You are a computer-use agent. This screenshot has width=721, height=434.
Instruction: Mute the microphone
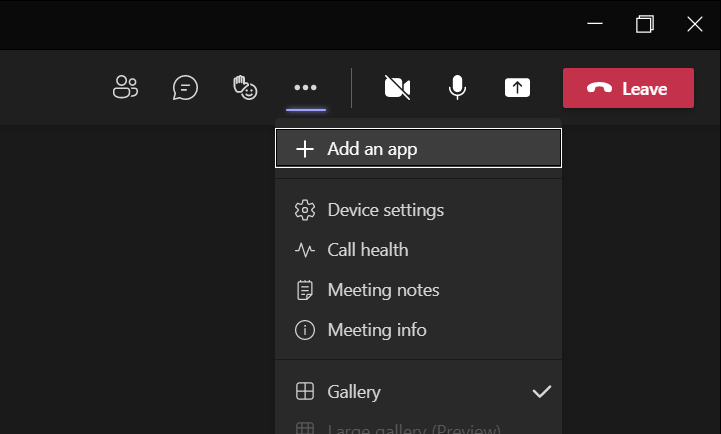tap(457, 88)
